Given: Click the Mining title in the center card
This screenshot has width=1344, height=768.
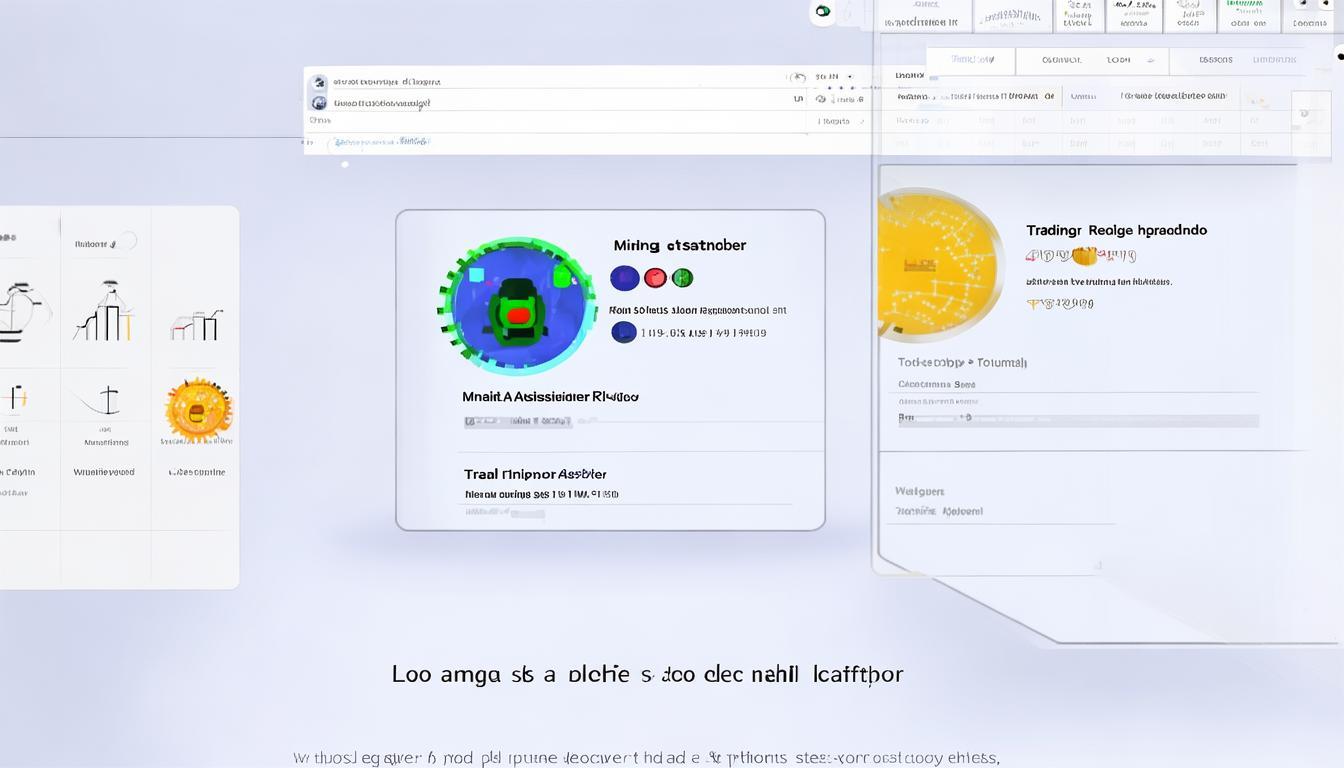Looking at the screenshot, I should coord(679,245).
